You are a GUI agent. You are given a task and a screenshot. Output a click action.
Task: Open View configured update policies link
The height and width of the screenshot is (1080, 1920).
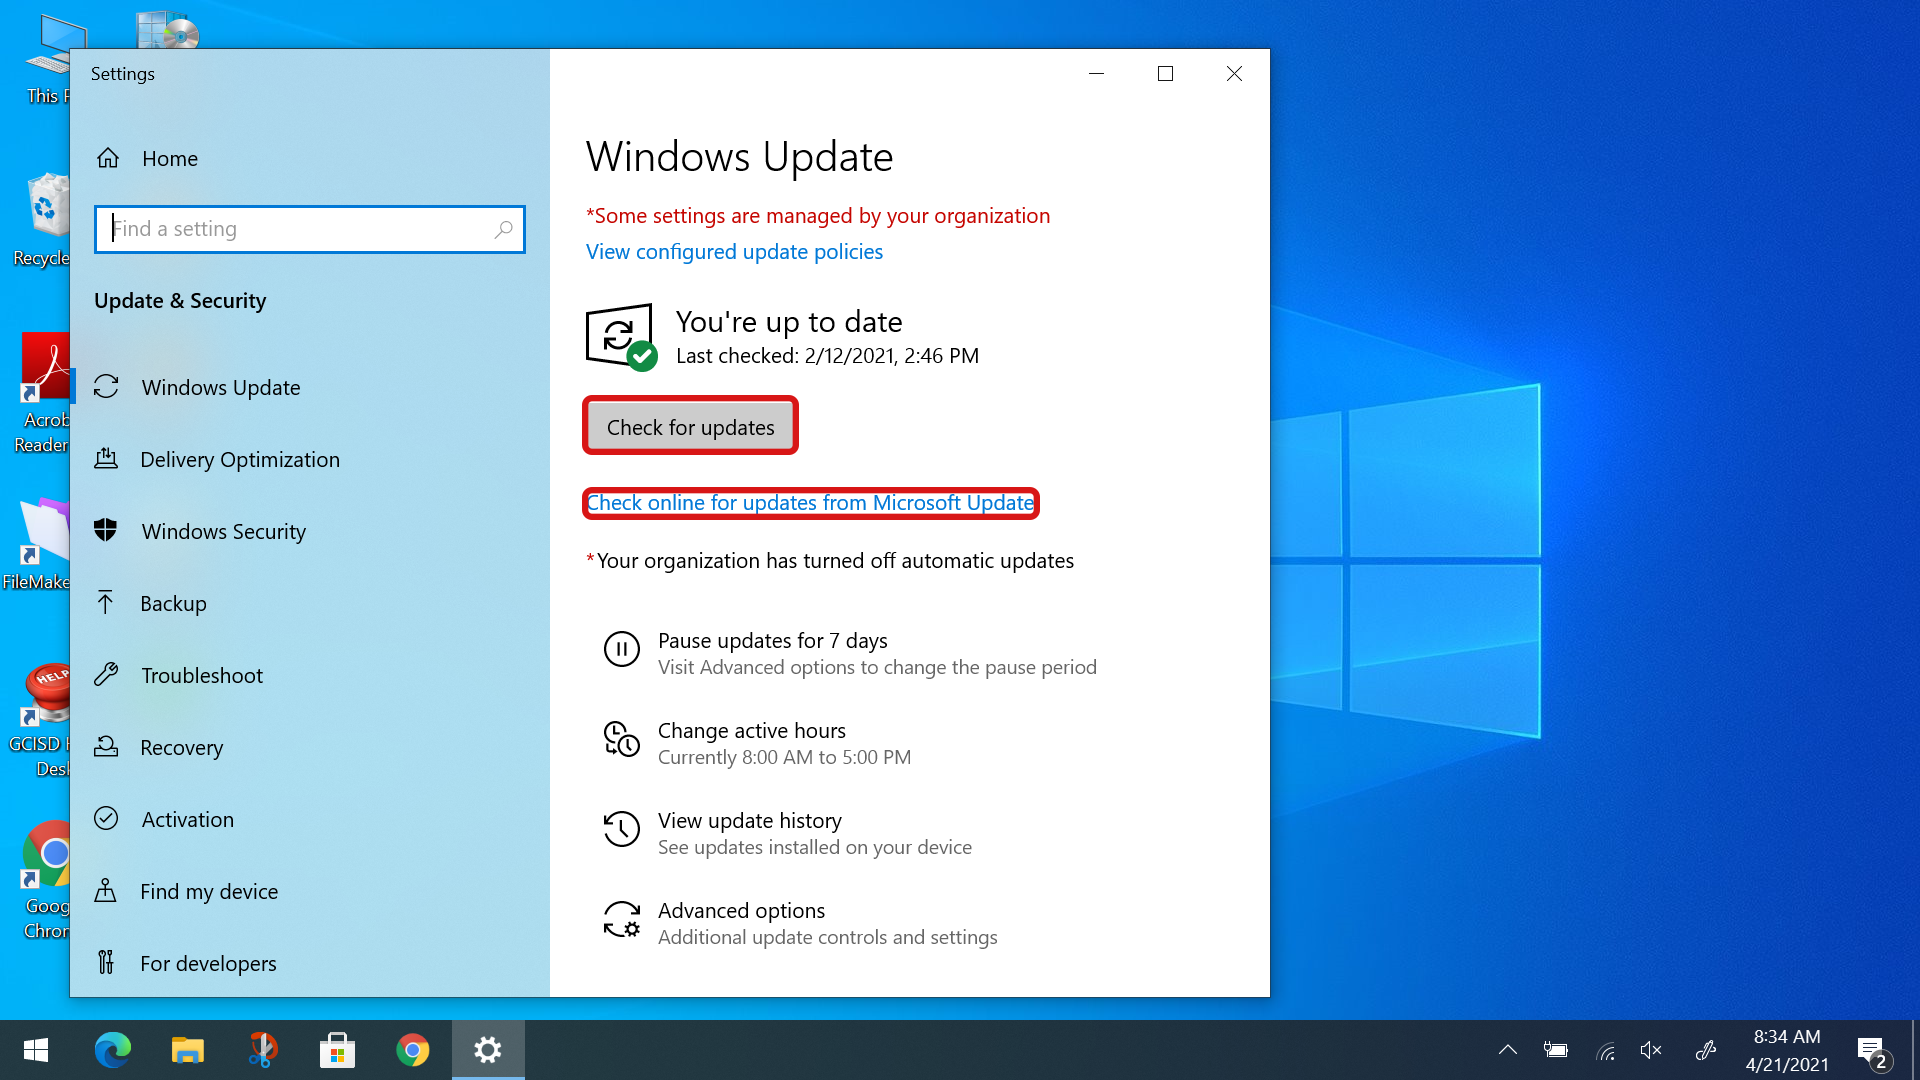(735, 251)
